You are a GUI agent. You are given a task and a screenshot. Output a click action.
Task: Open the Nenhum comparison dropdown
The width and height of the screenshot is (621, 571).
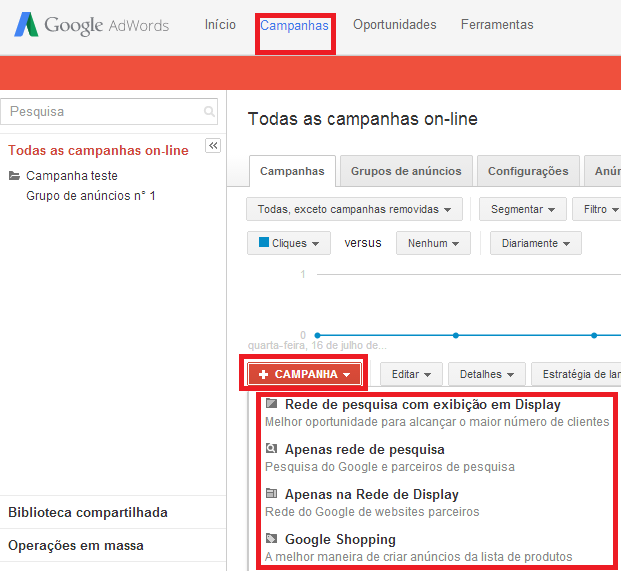click(x=433, y=243)
